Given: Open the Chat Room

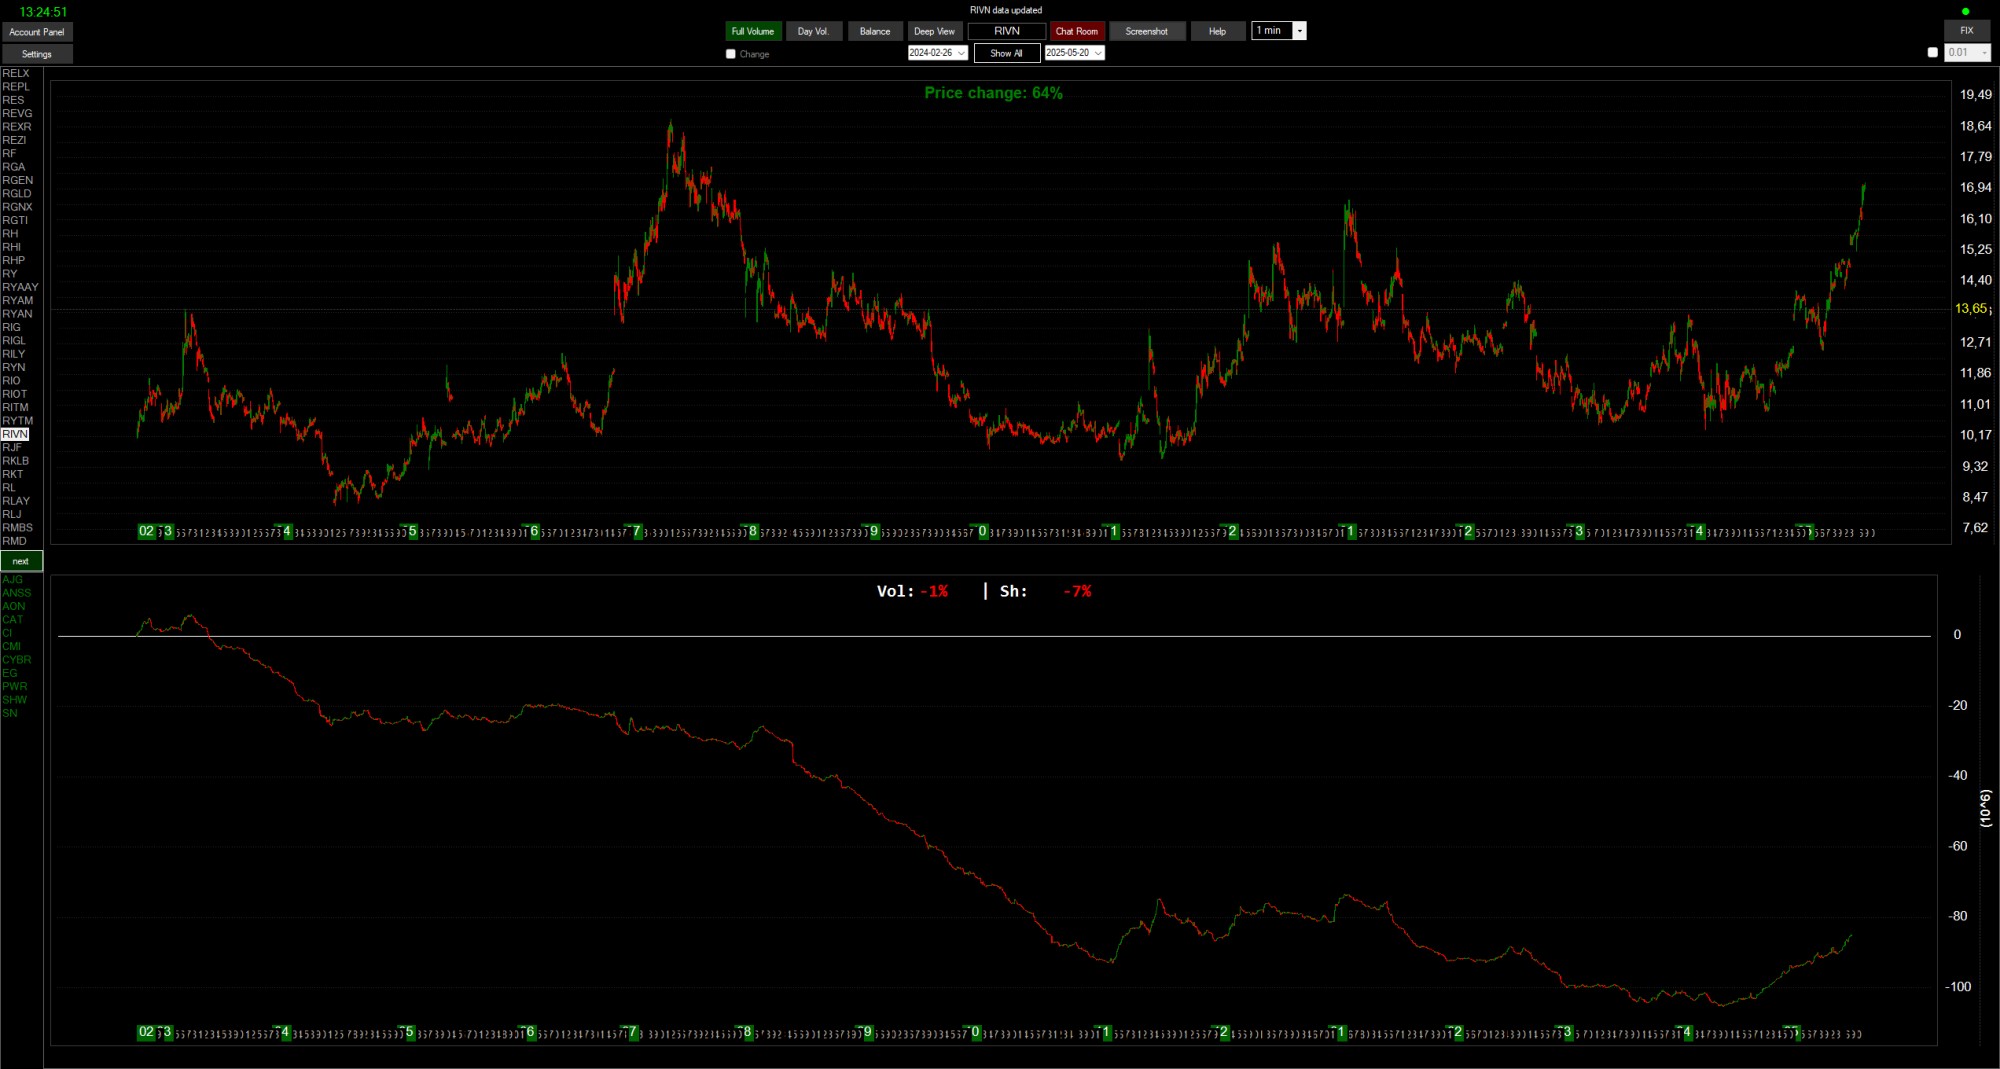Looking at the screenshot, I should 1077,31.
